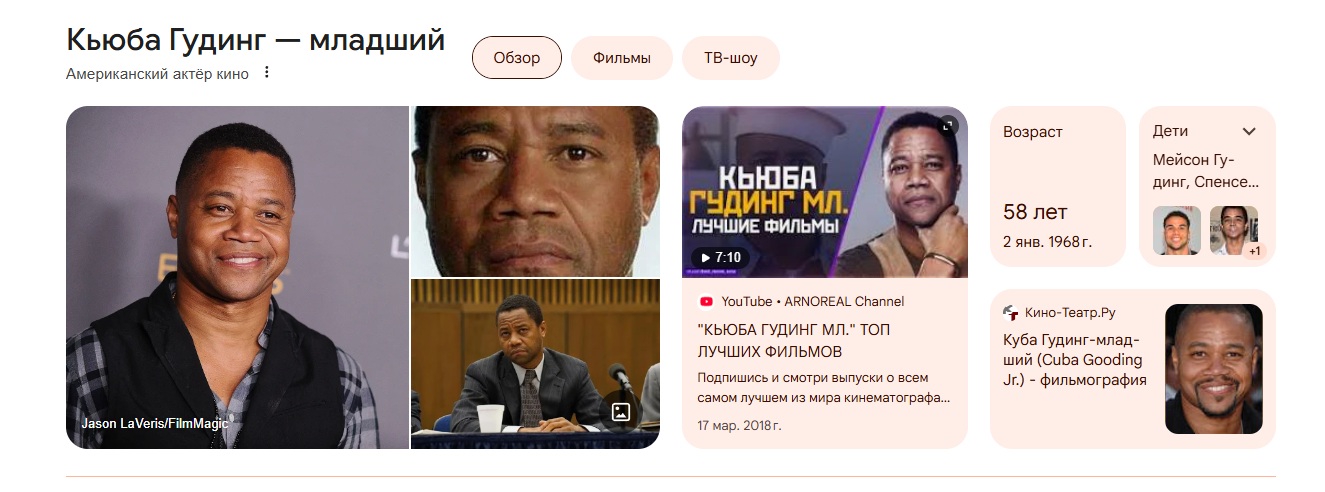Image resolution: width=1325 pixels, height=492 pixels.
Task: Open the close-up face photo
Action: click(536, 191)
